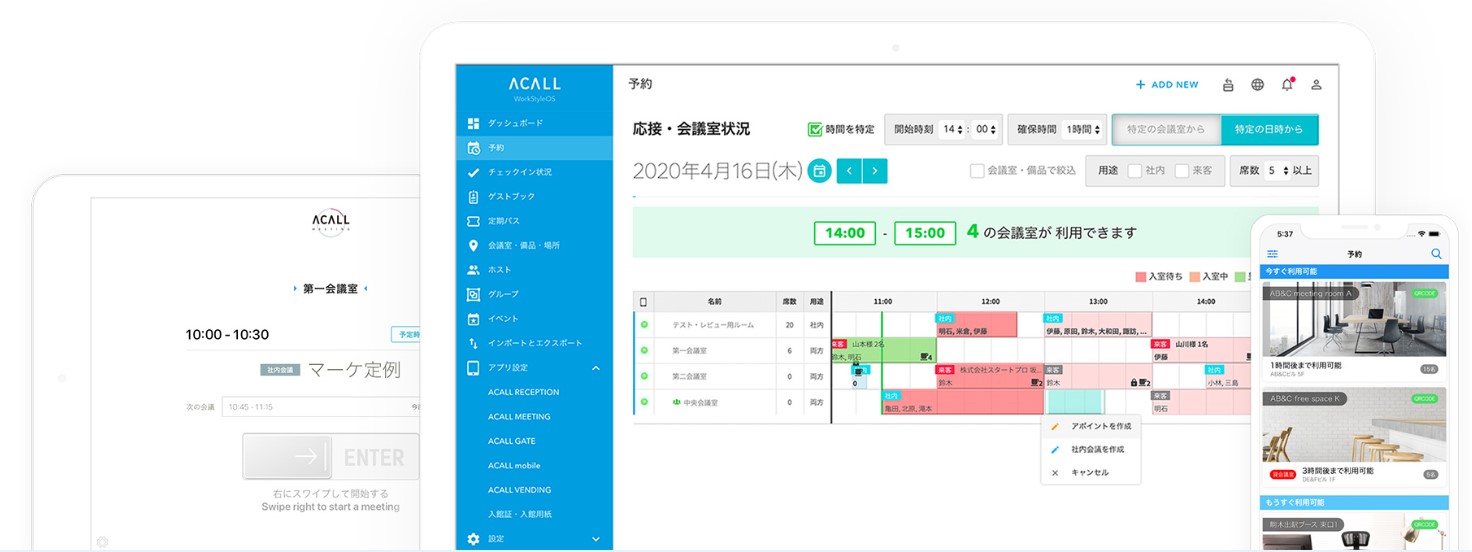Open 山本様 2名 green booking block
The width and height of the screenshot is (1472, 552).
click(884, 350)
